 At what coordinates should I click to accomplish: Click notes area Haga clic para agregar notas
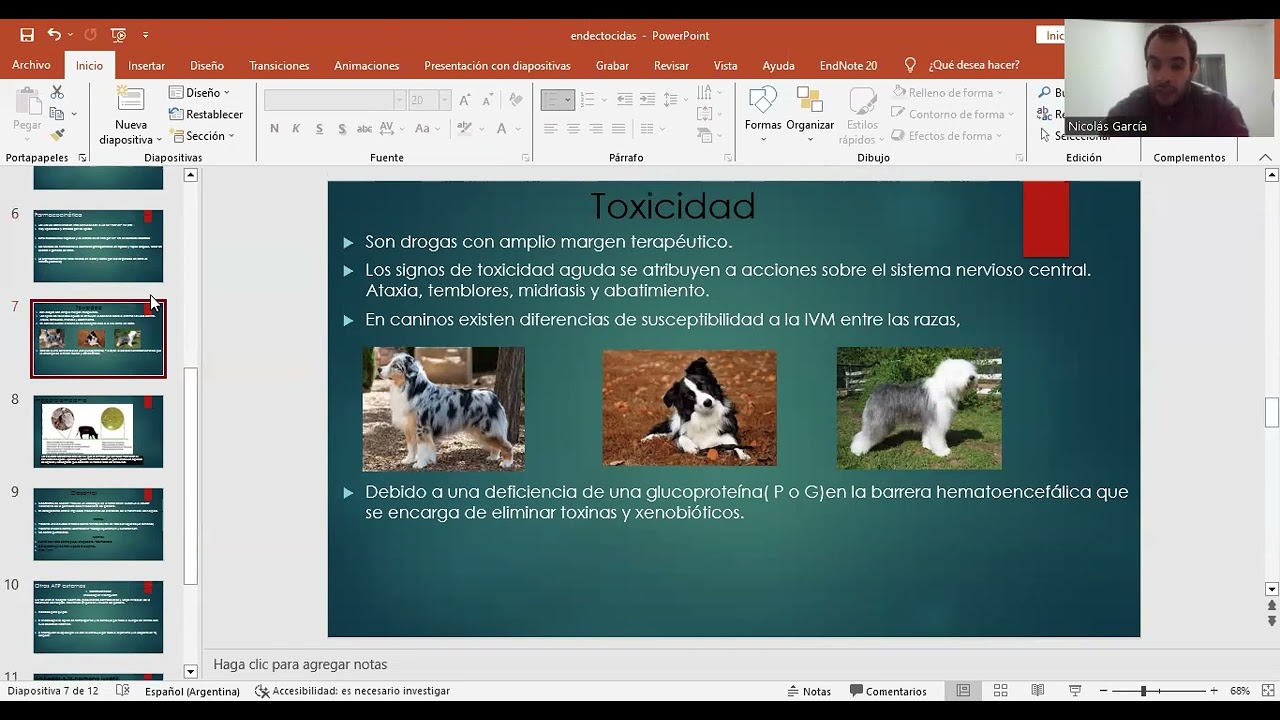point(300,664)
